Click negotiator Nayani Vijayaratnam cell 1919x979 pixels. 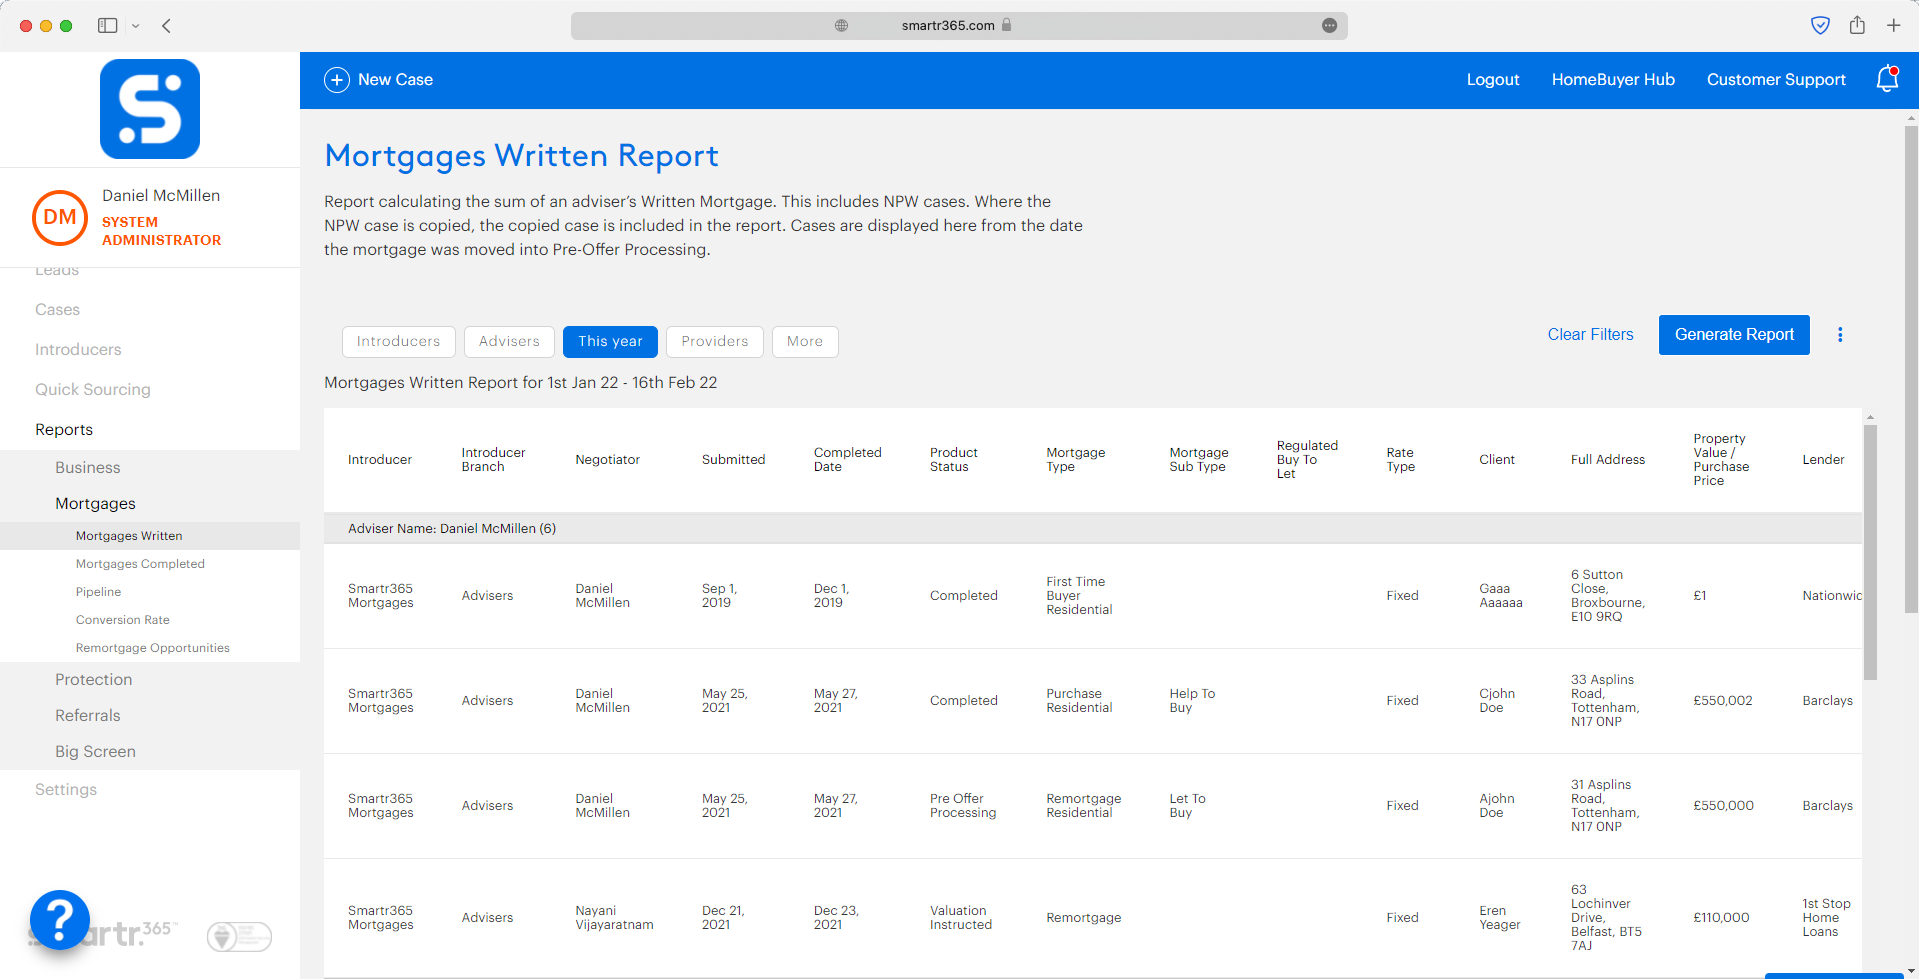coord(614,918)
